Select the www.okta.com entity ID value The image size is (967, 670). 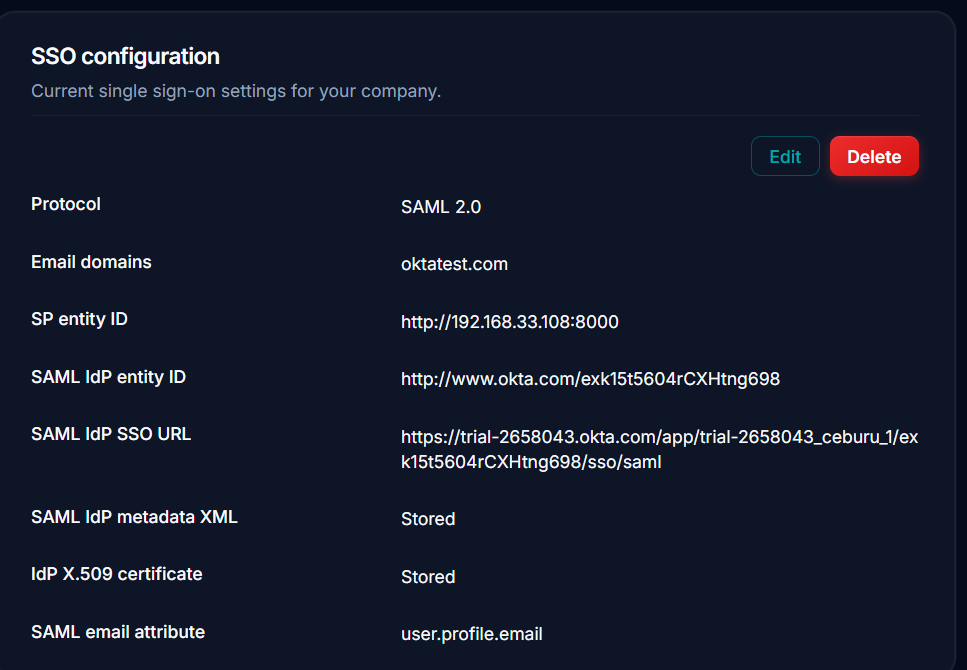[590, 379]
